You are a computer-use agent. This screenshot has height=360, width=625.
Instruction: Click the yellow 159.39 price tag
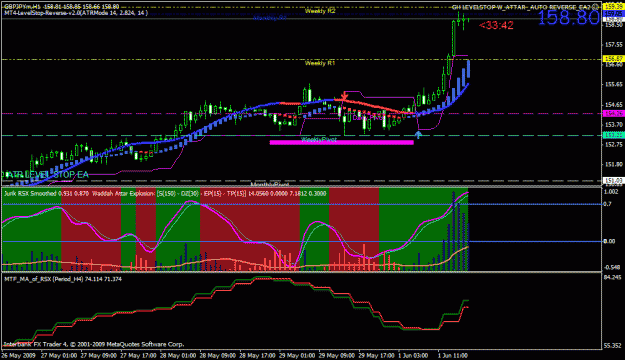point(613,6)
